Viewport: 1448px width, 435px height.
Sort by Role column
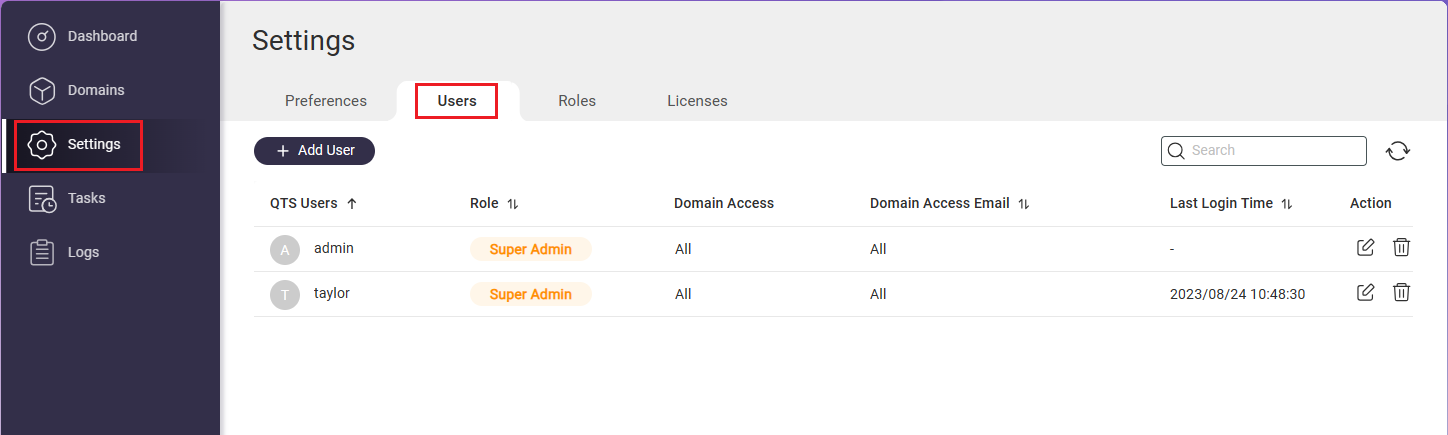point(512,204)
